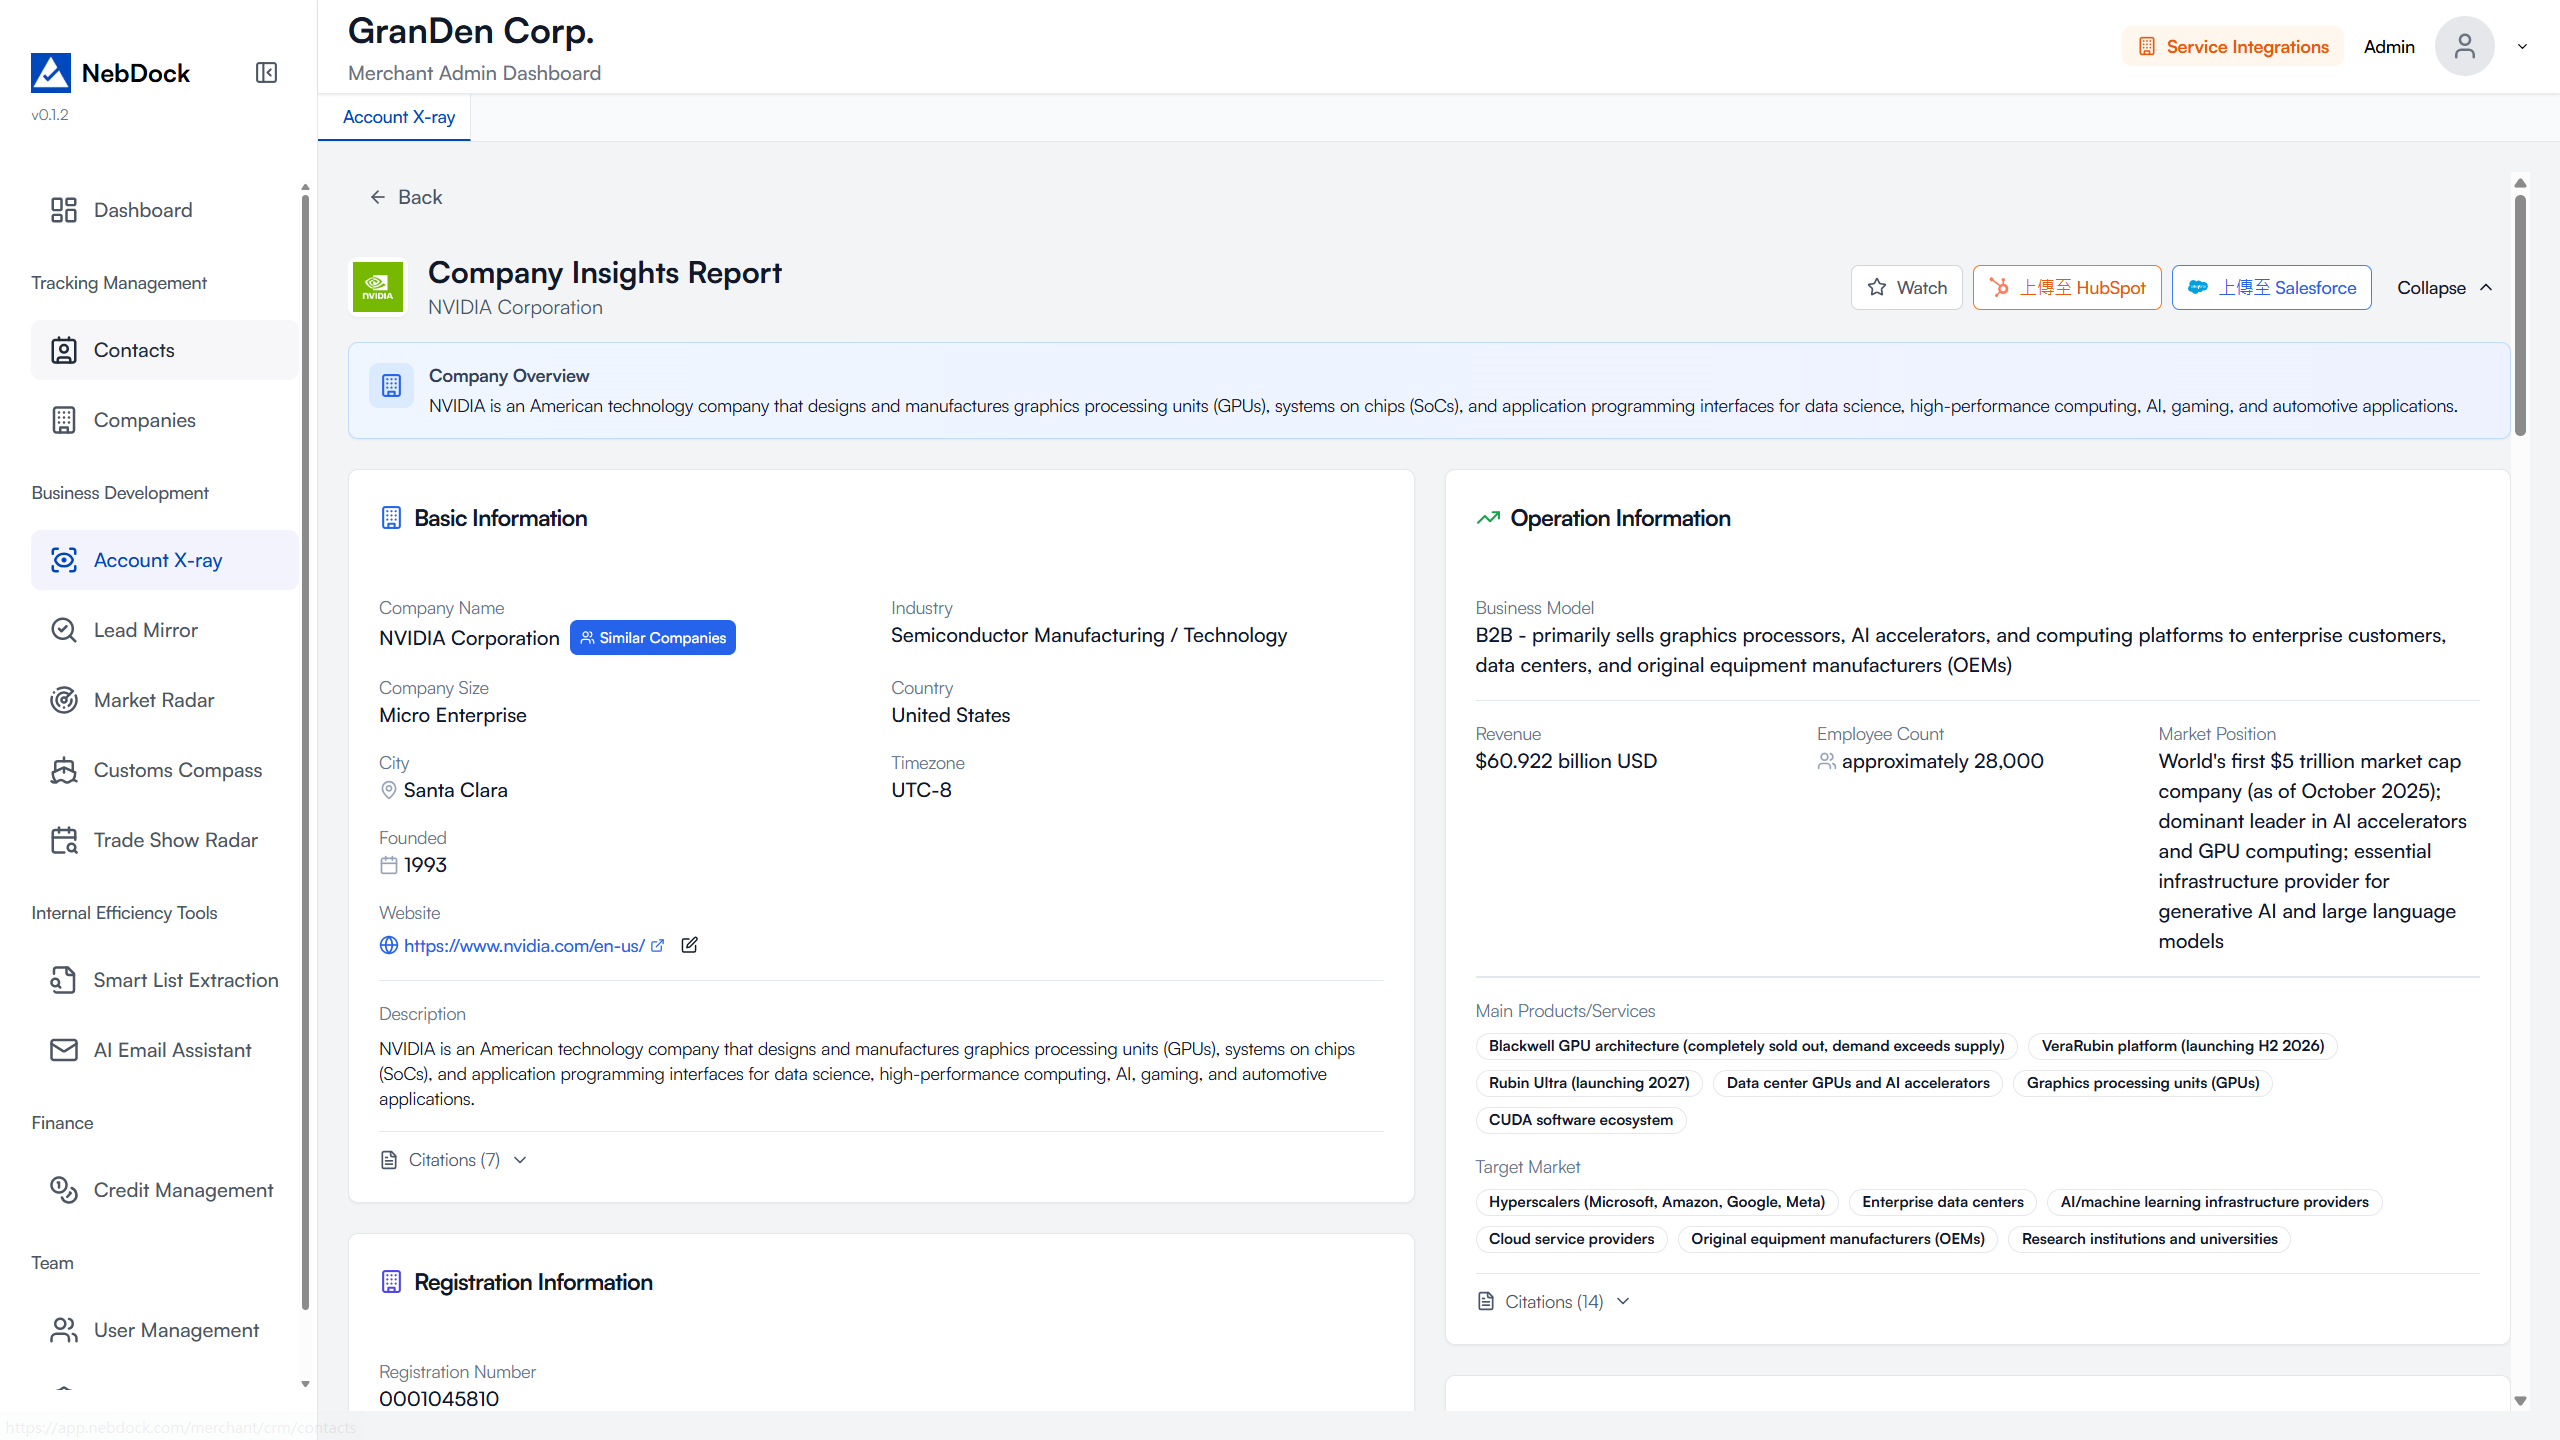Switch to the Account X-ray tab
The image size is (2560, 1440).
(396, 117)
